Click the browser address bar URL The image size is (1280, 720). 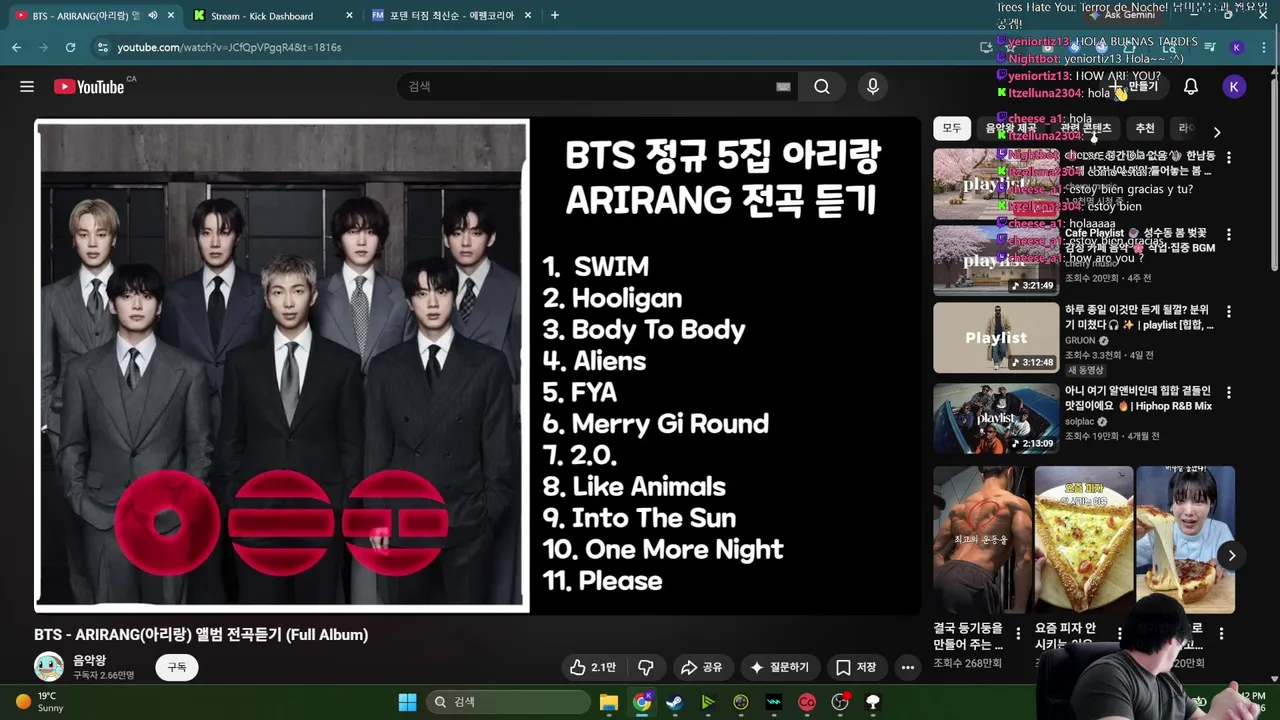point(229,47)
